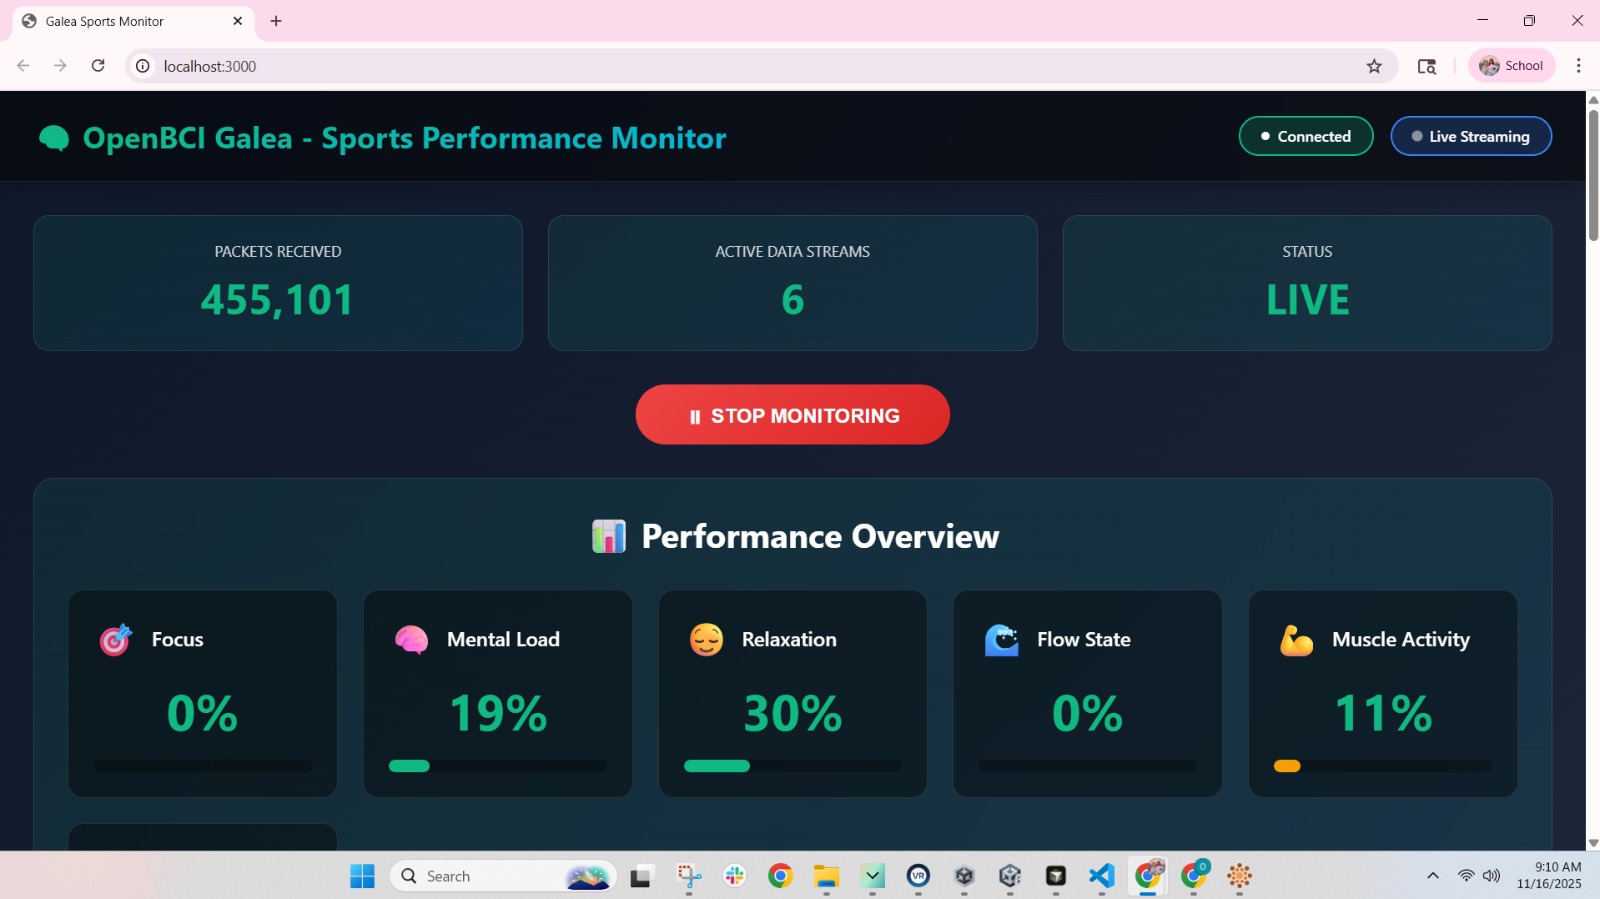Click the Relaxation 30% value
Screen dimensions: 1600x899
(793, 713)
